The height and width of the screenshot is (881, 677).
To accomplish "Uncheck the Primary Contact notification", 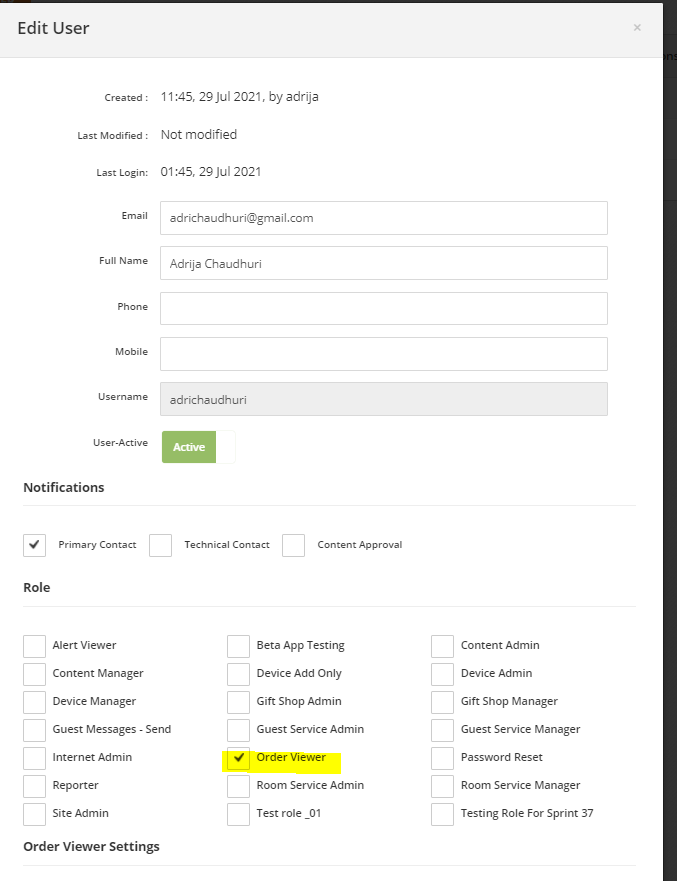I will pos(34,545).
